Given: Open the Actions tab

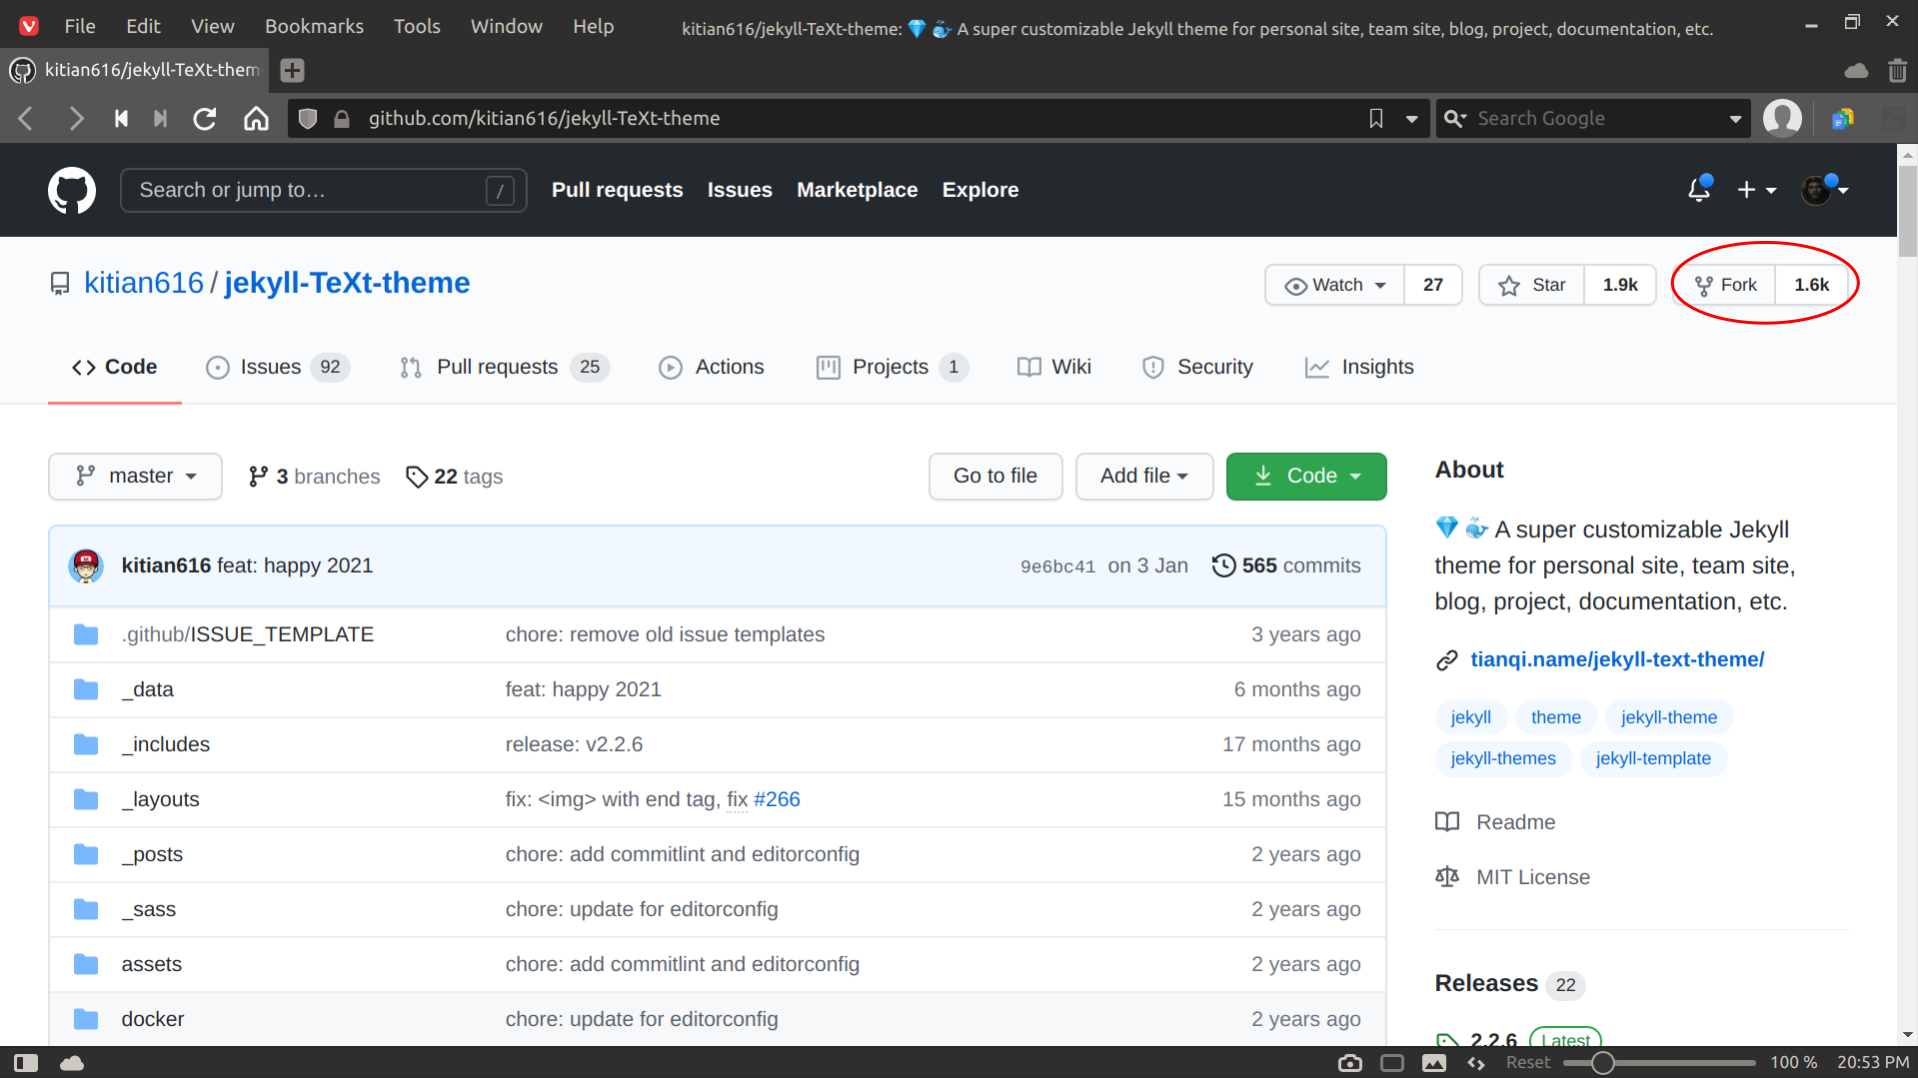Looking at the screenshot, I should pyautogui.click(x=712, y=367).
